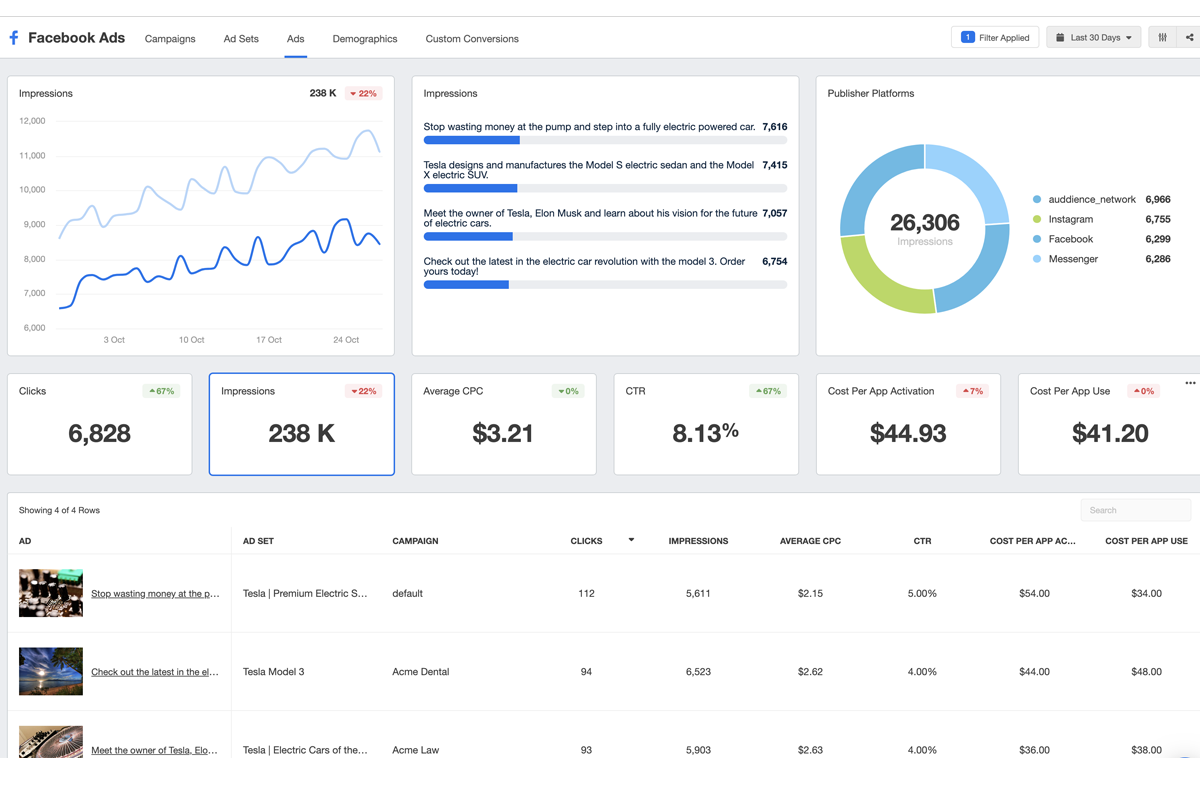Click the Facebook logo icon

(x=14, y=38)
